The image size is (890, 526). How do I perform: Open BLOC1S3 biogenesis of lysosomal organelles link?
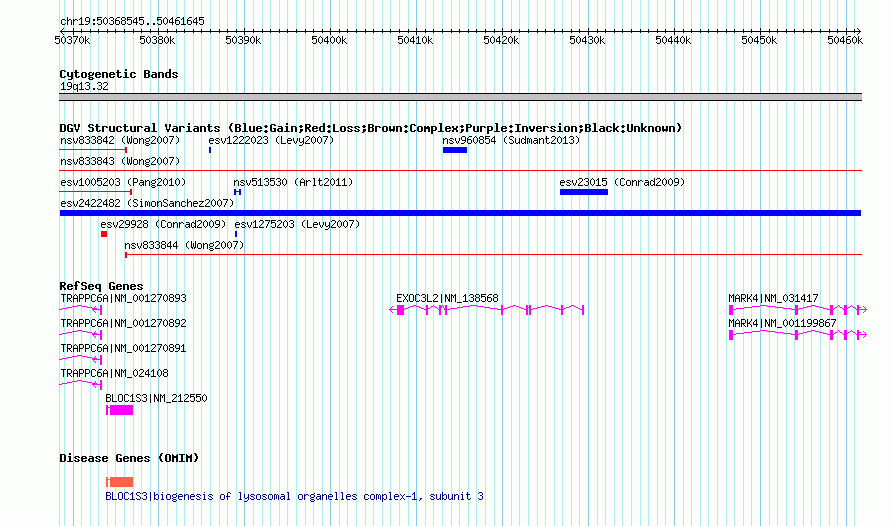[294, 496]
